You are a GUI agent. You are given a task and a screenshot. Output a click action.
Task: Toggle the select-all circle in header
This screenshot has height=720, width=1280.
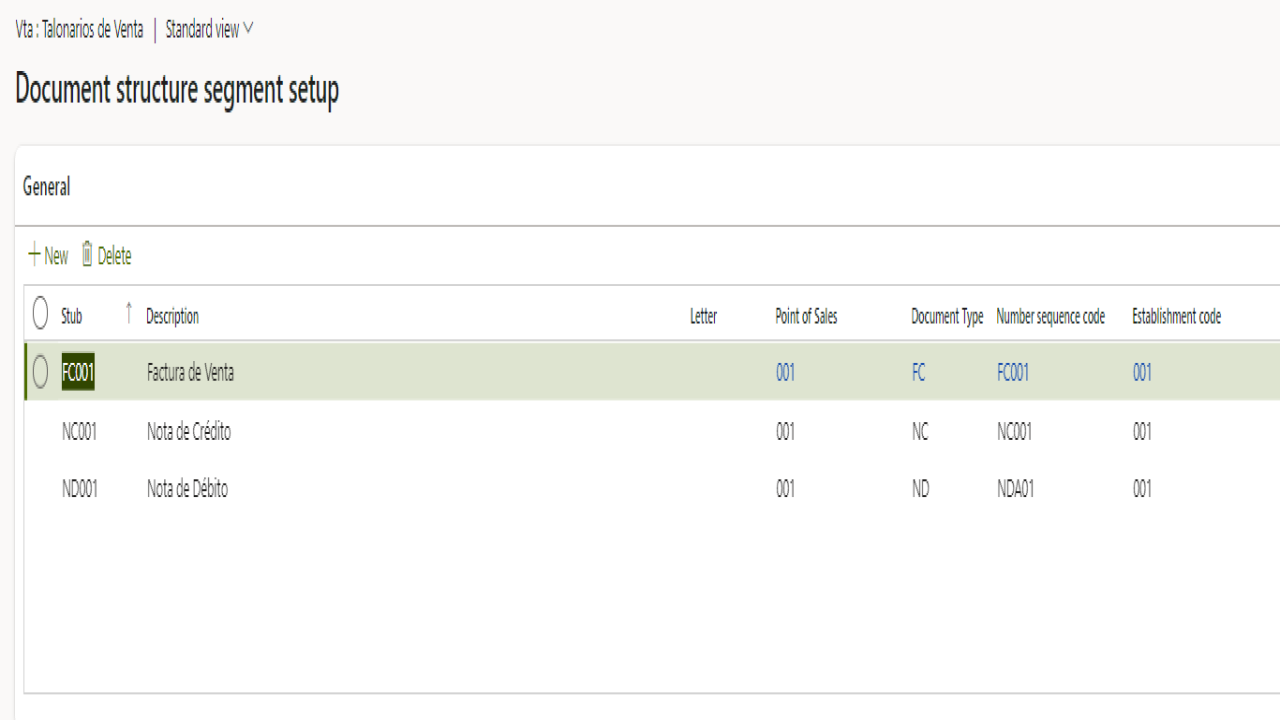click(40, 314)
